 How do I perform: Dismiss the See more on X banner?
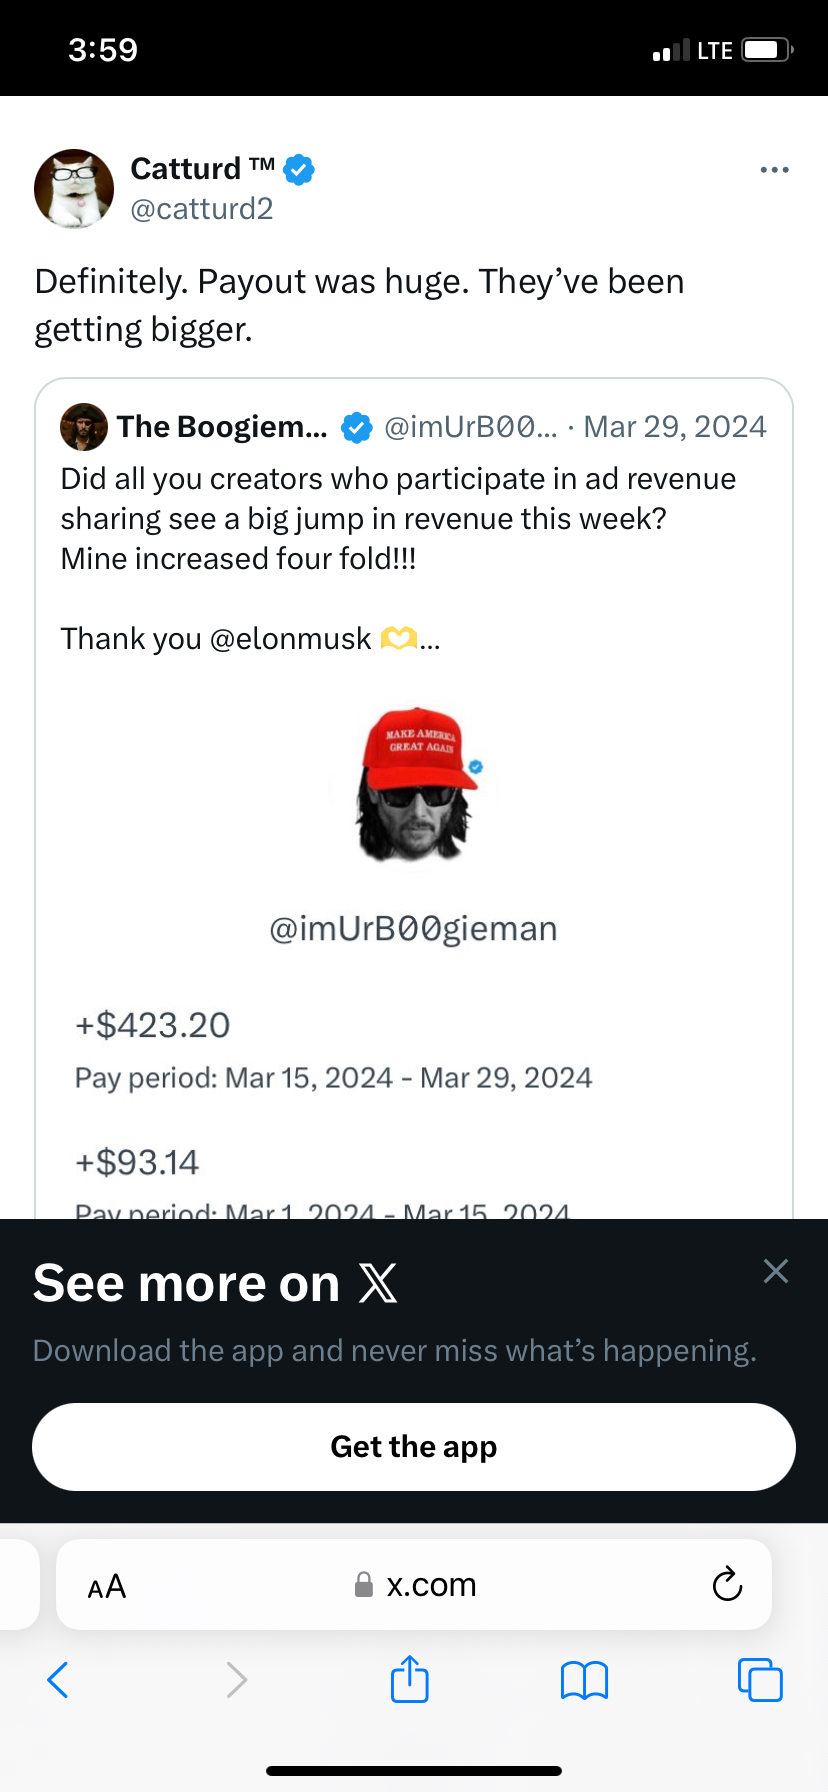pyautogui.click(x=775, y=1271)
